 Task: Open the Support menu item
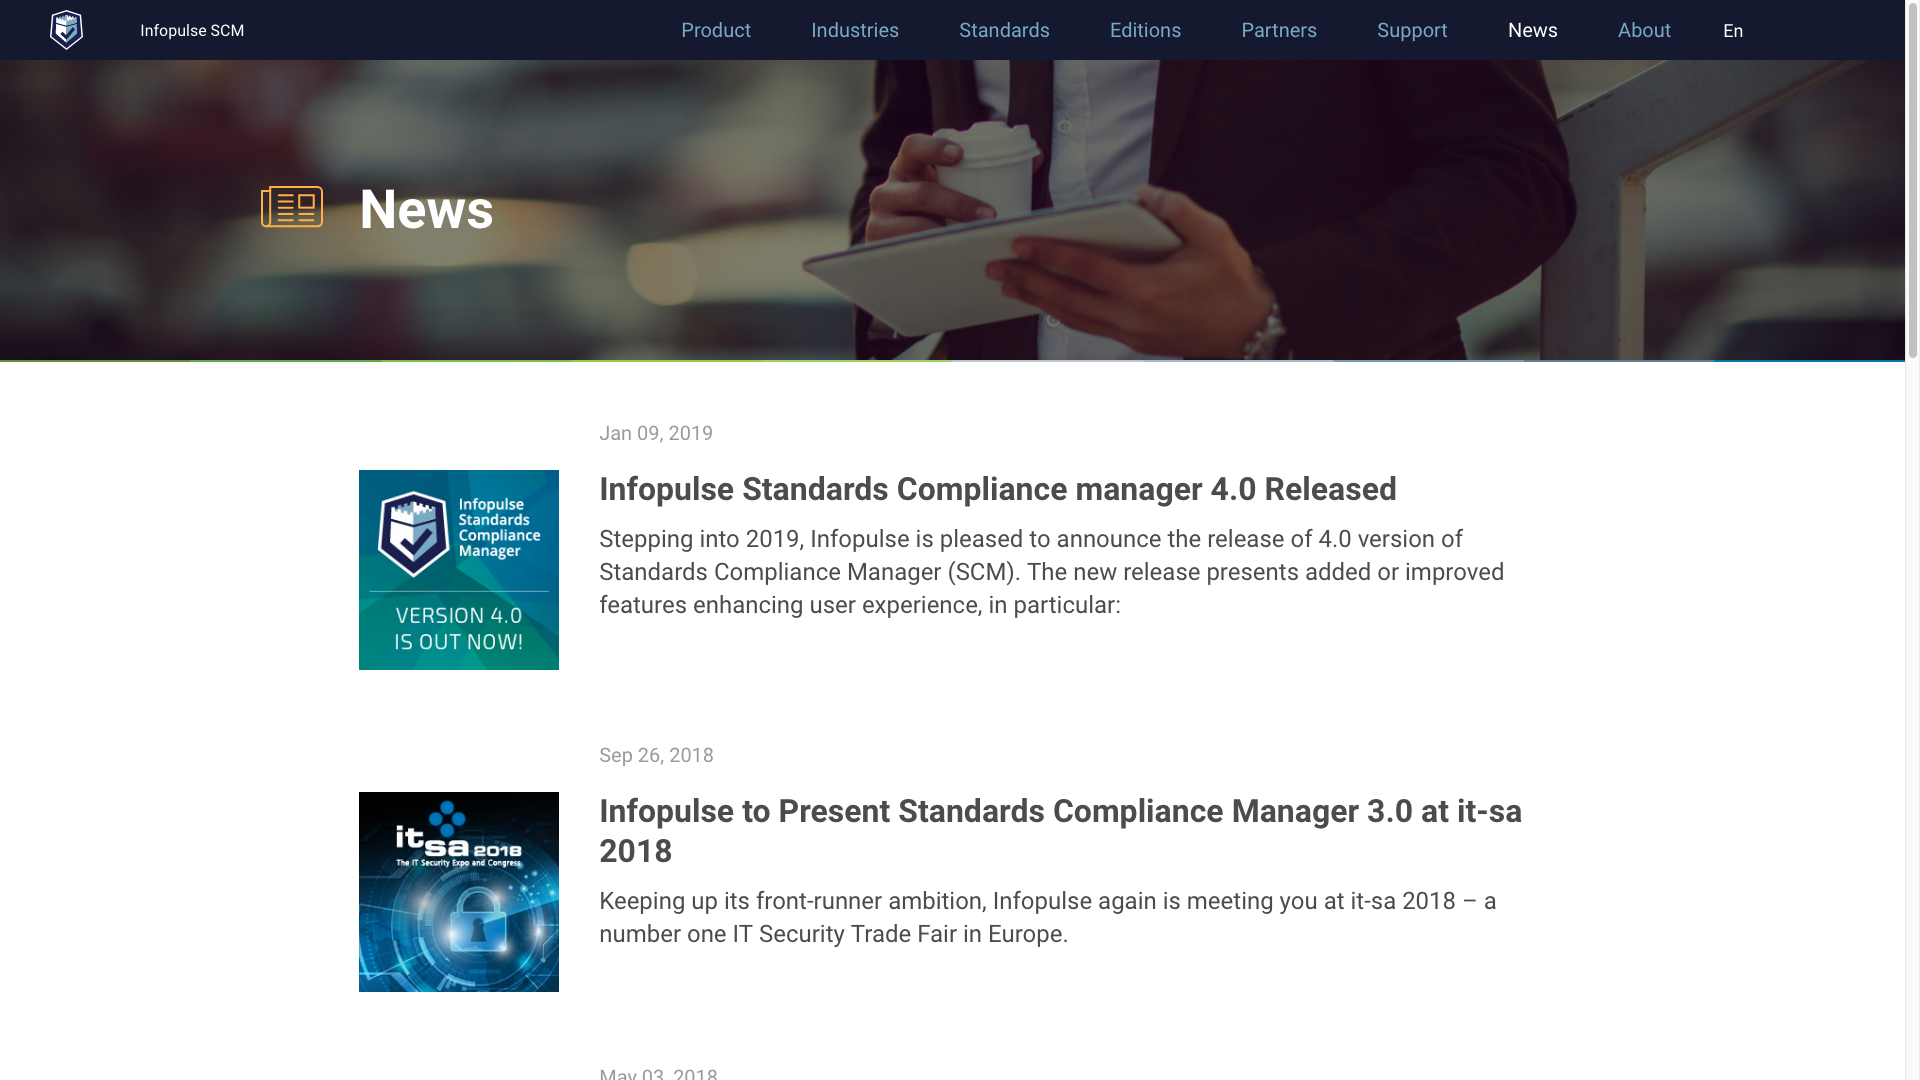tap(1412, 30)
